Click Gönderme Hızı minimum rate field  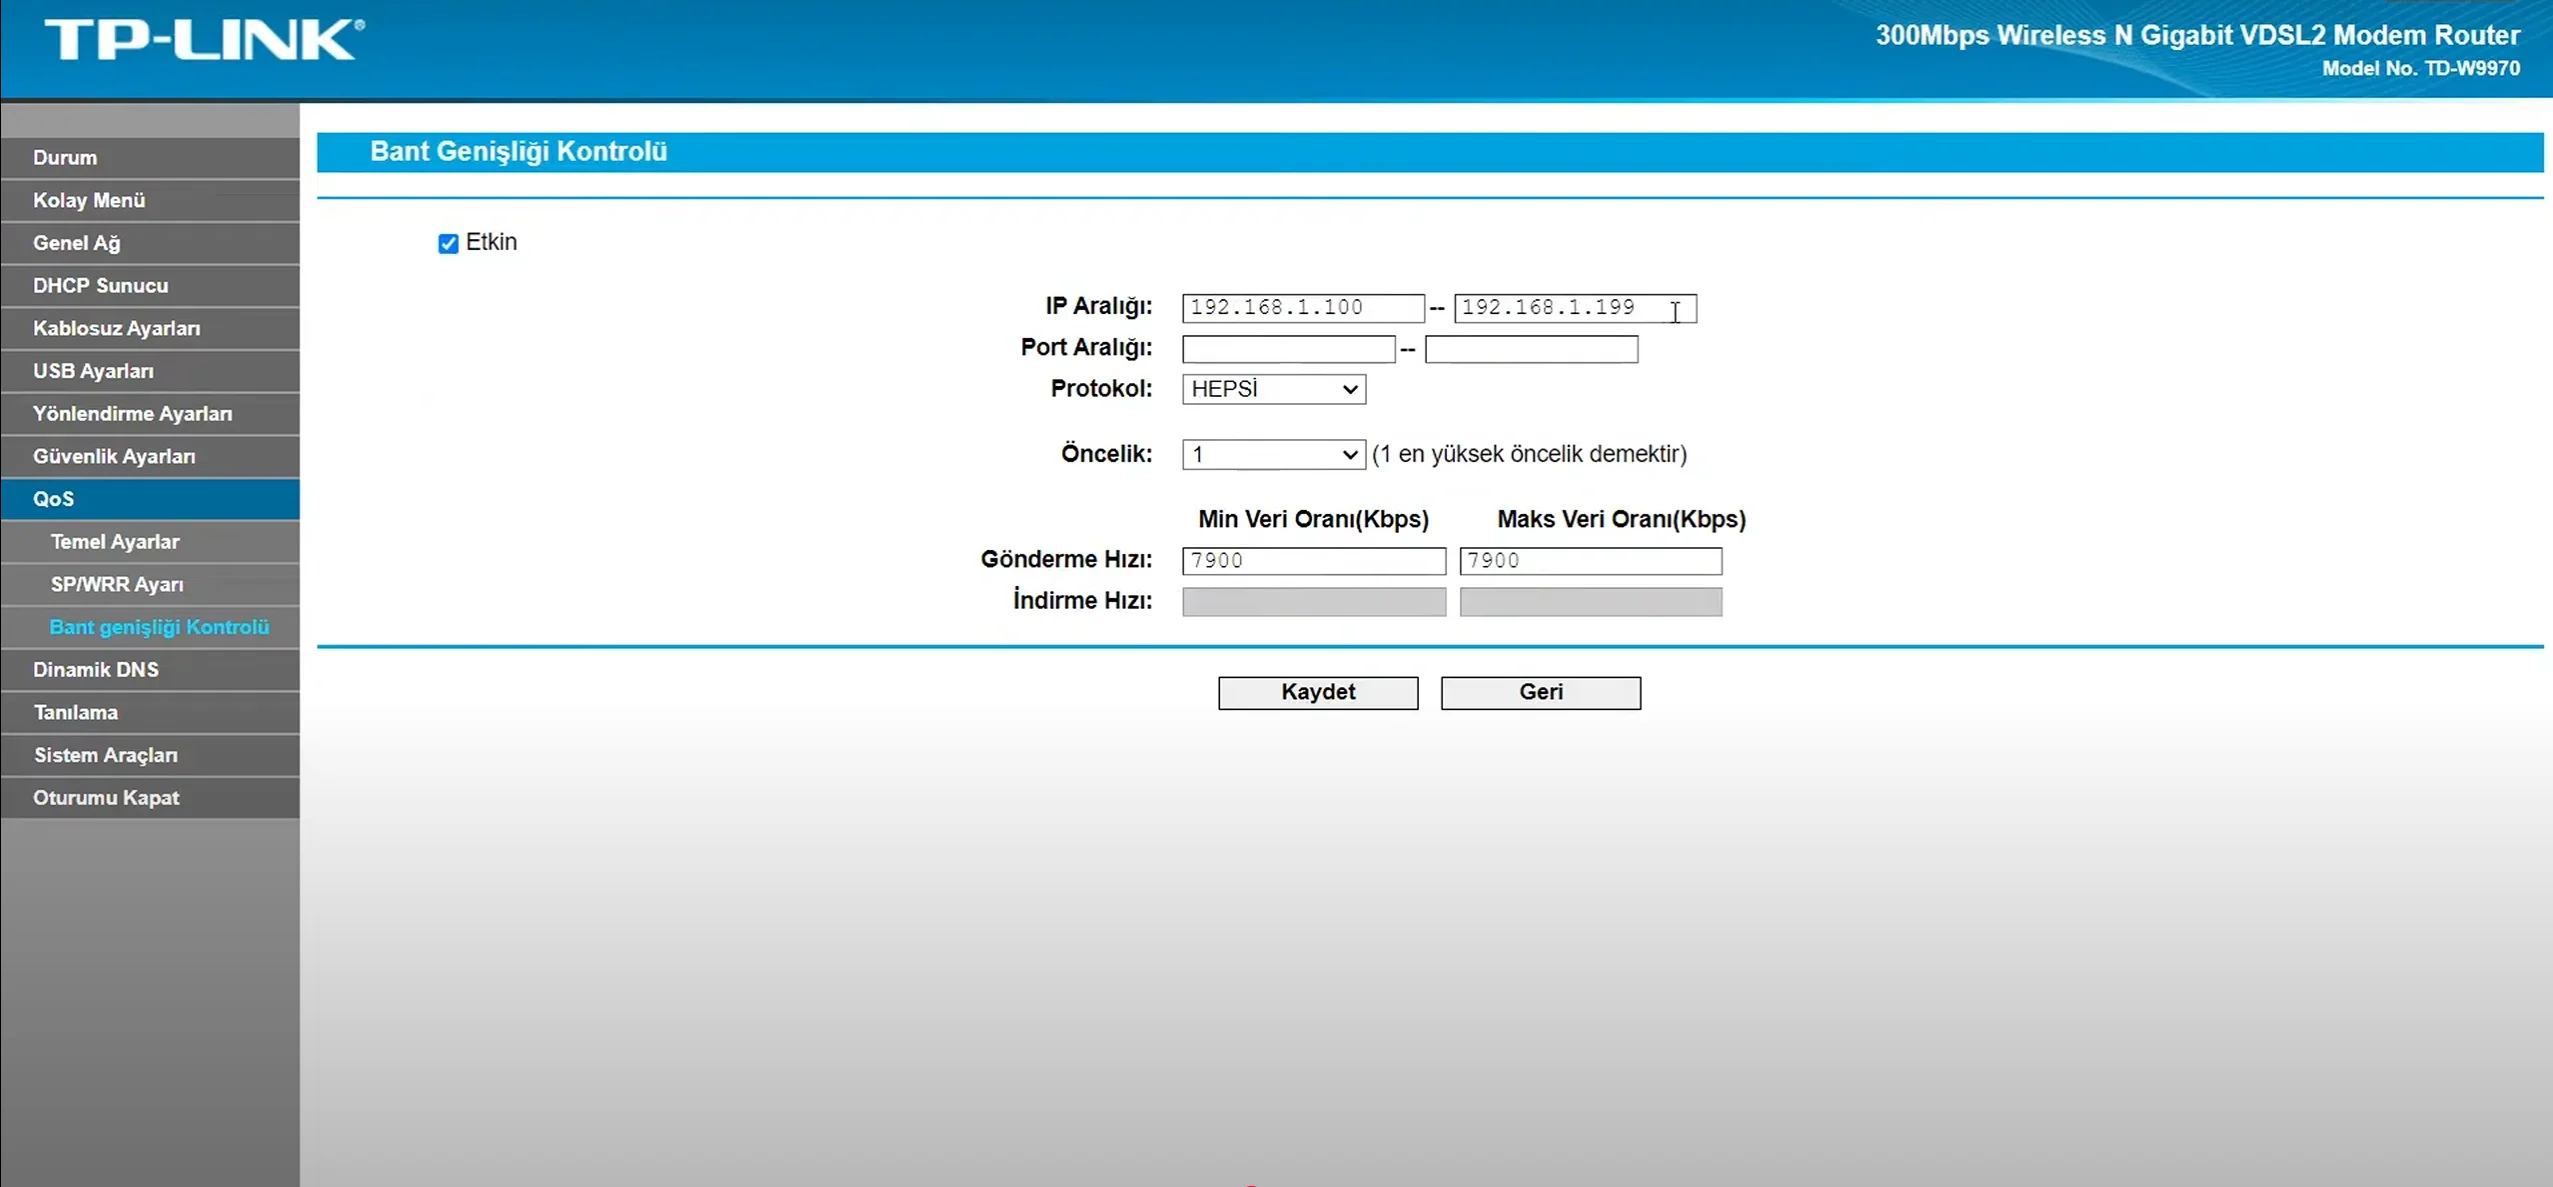[1312, 561]
